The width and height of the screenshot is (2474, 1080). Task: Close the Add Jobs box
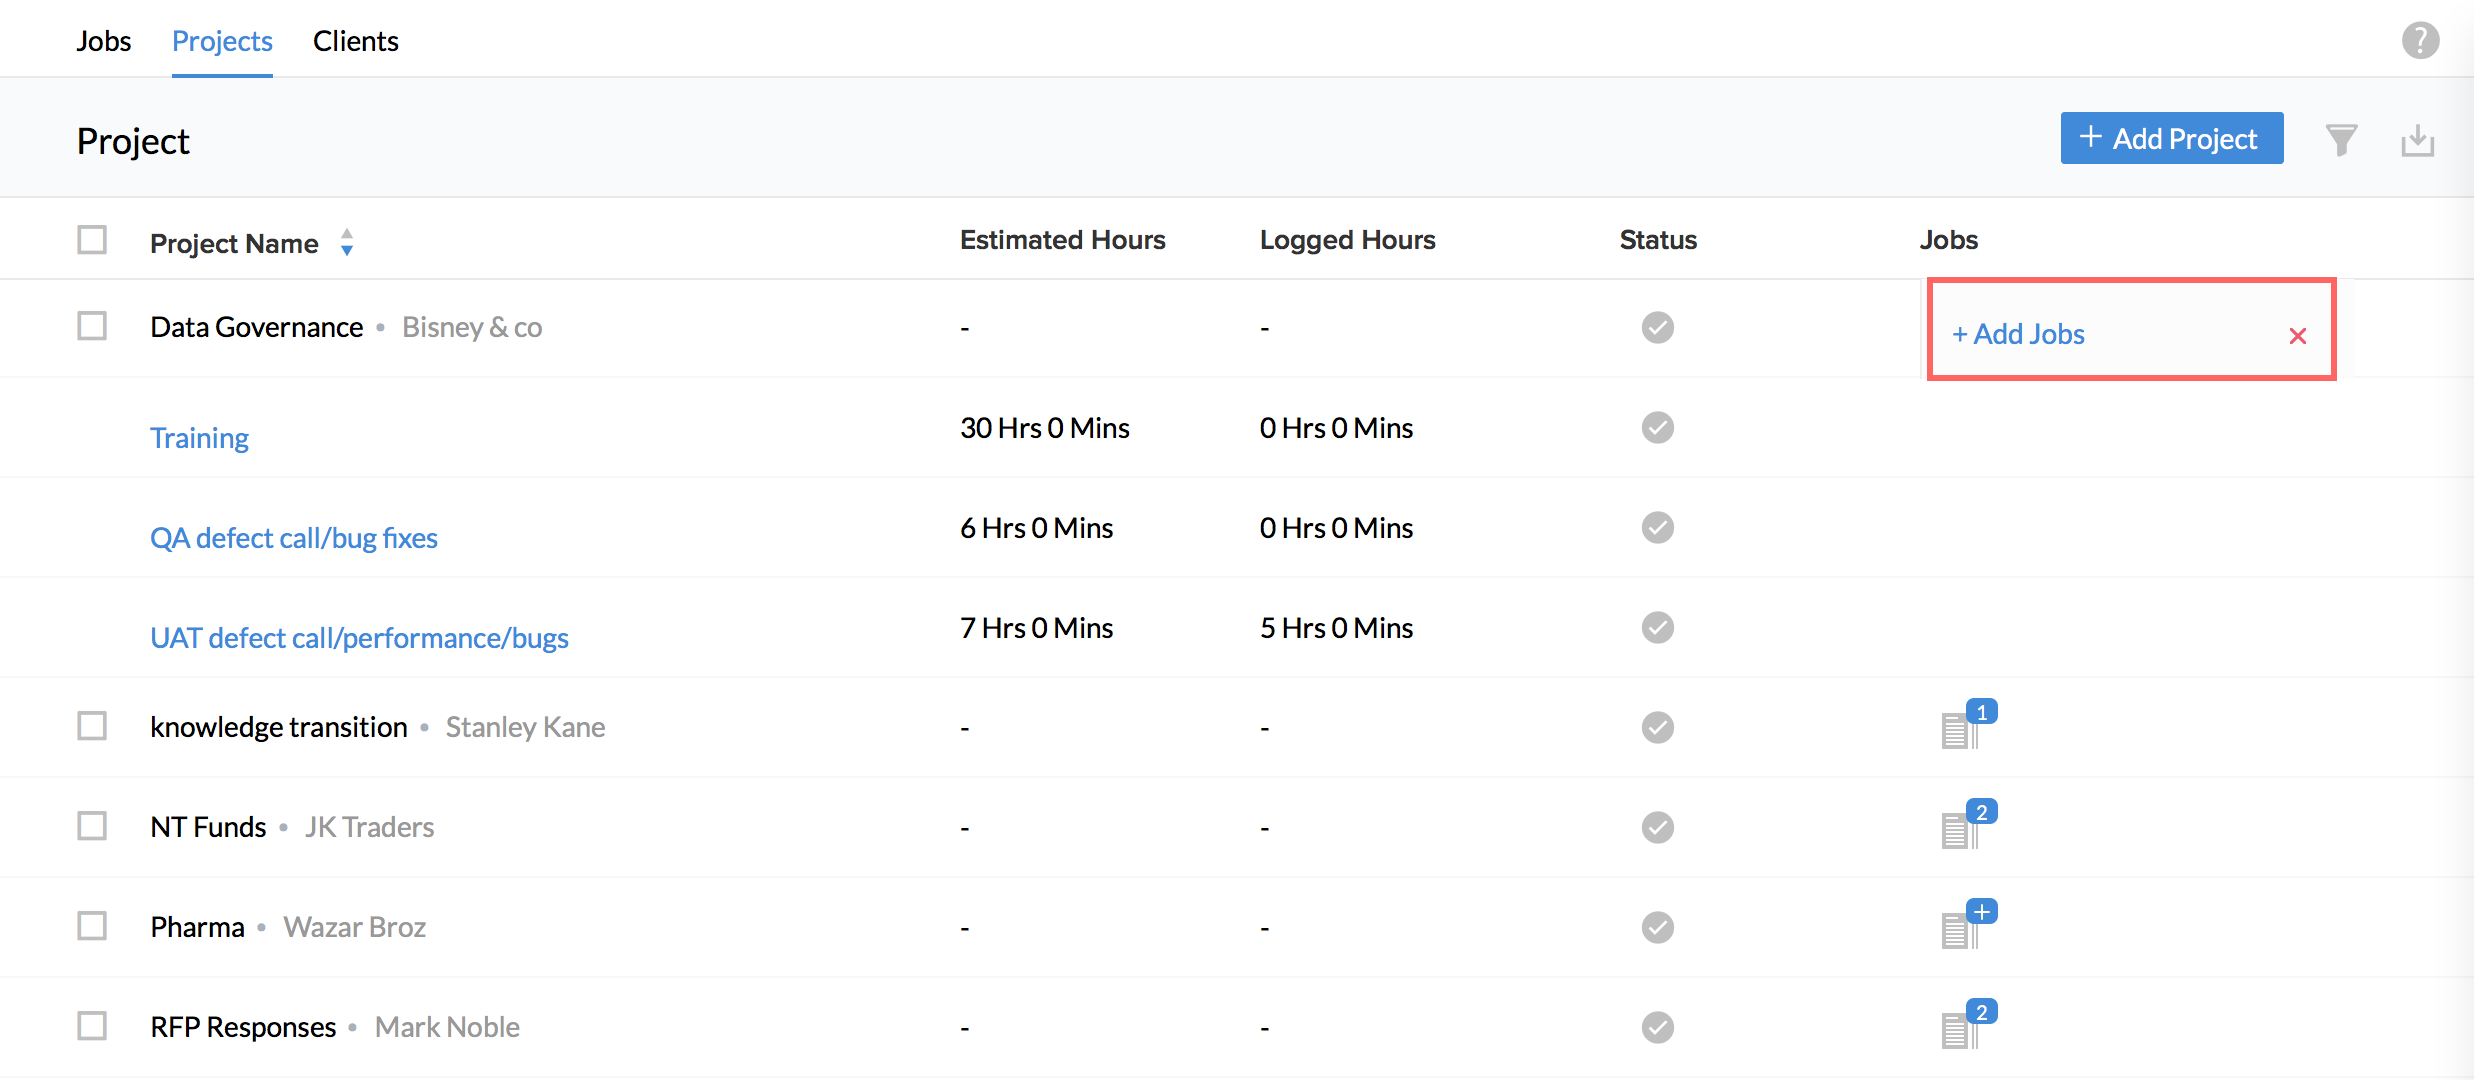click(2297, 336)
